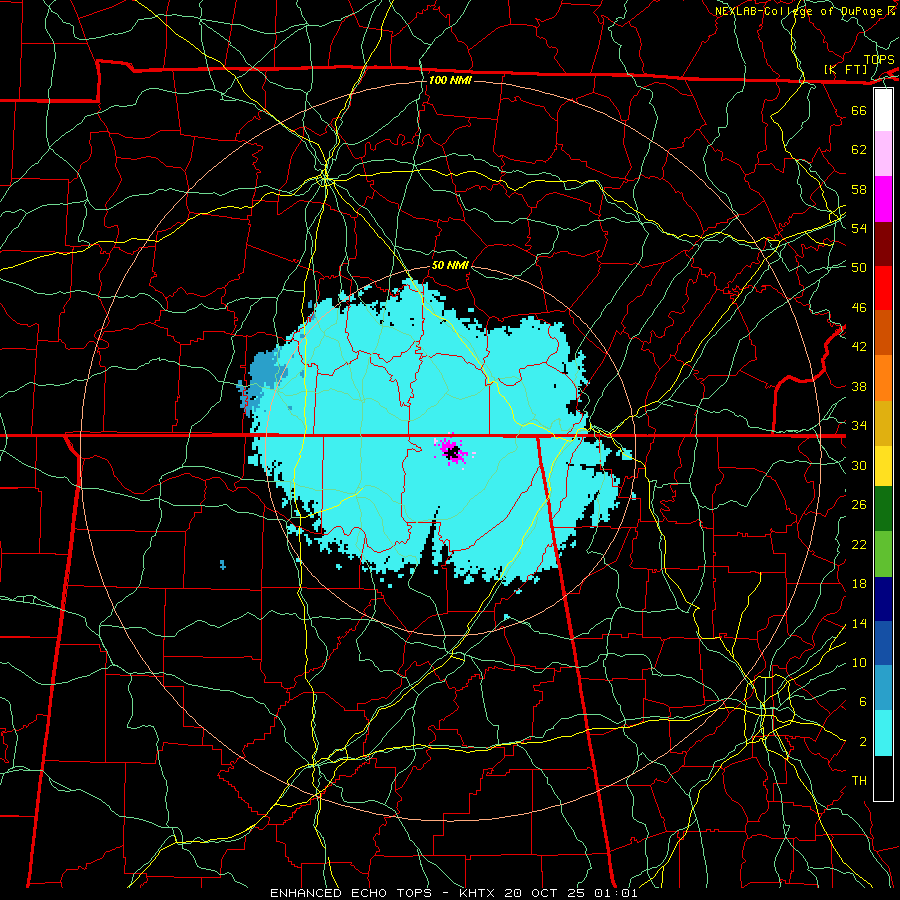The width and height of the screenshot is (900, 900).
Task: Click the ENHANCED ECHO TOPS product title
Action: 351,893
